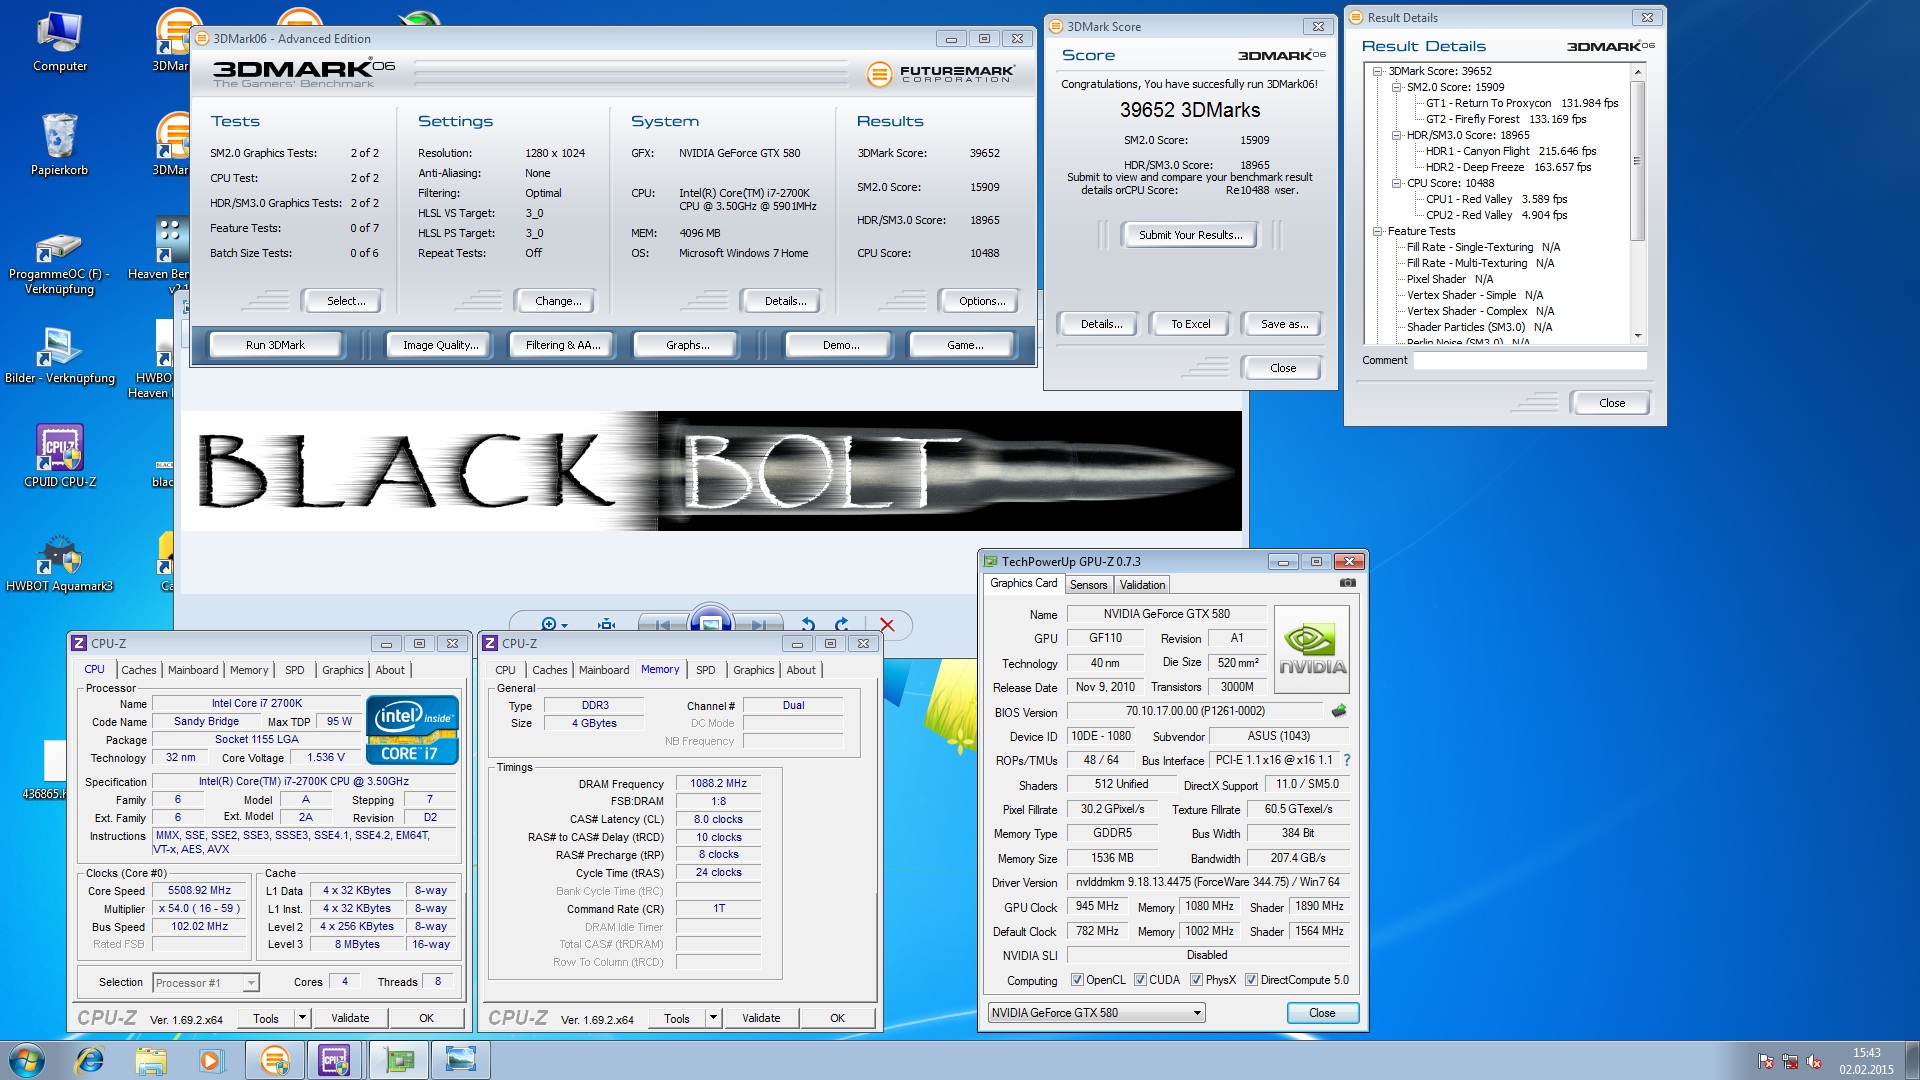Viewport: 1920px width, 1080px height.
Task: Toggle DirectCompute 5.0 checkbox in GPU-Z
Action: (x=1251, y=980)
